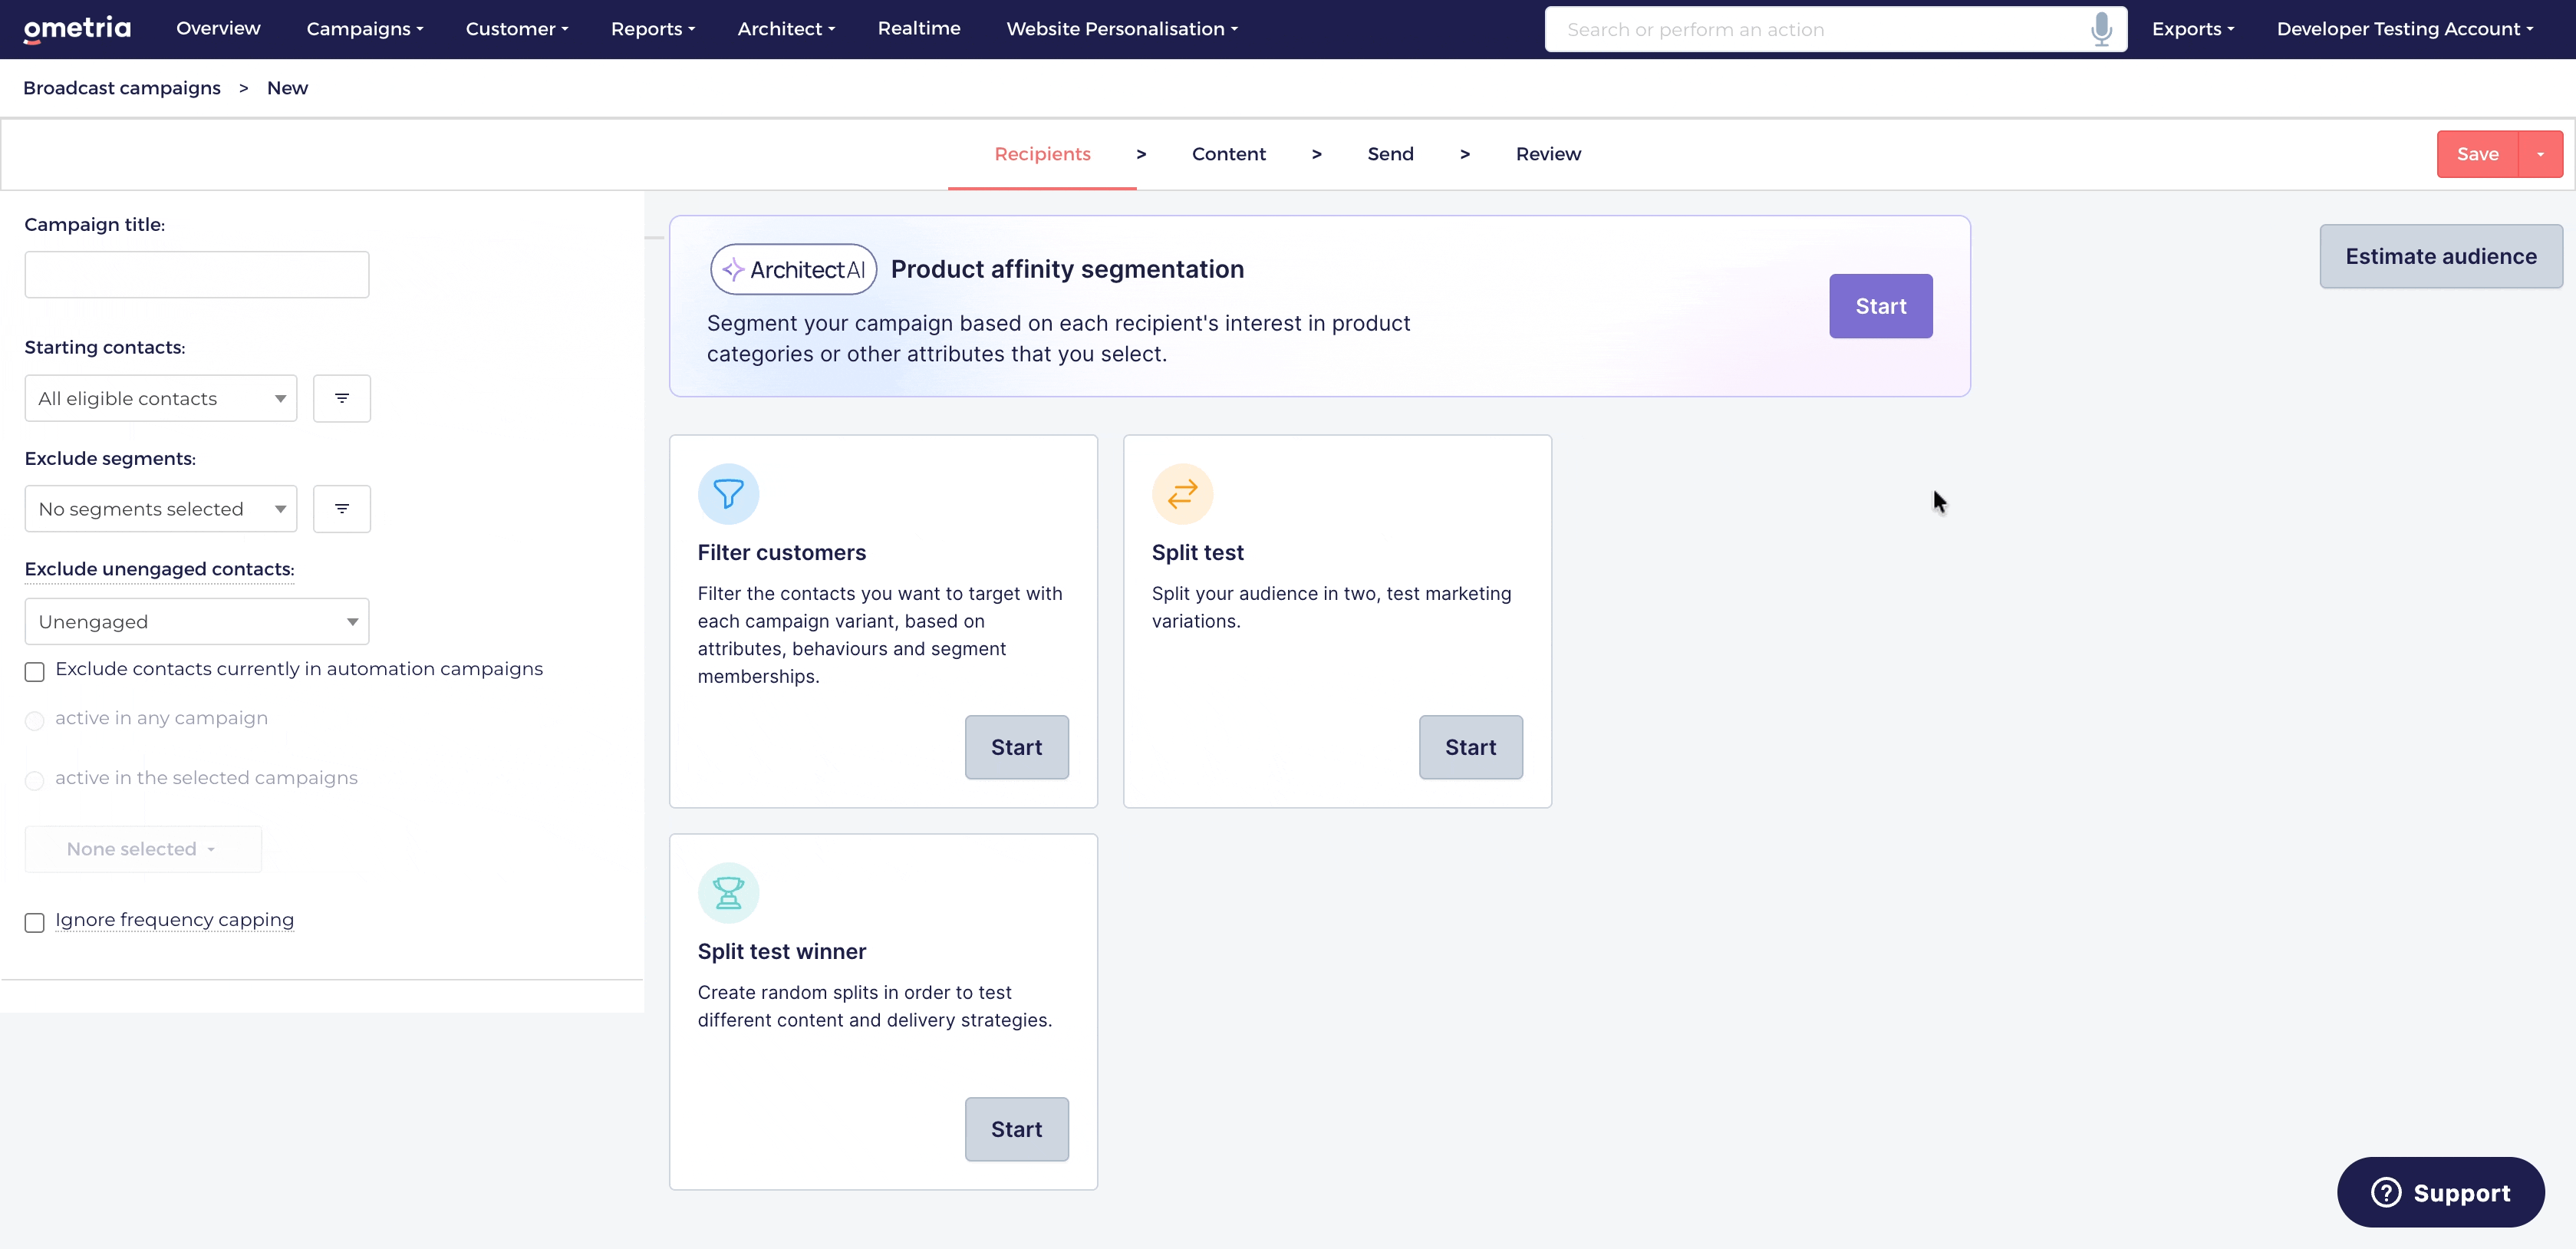
Task: Open the Save button dropdown arrow
Action: [x=2541, y=153]
